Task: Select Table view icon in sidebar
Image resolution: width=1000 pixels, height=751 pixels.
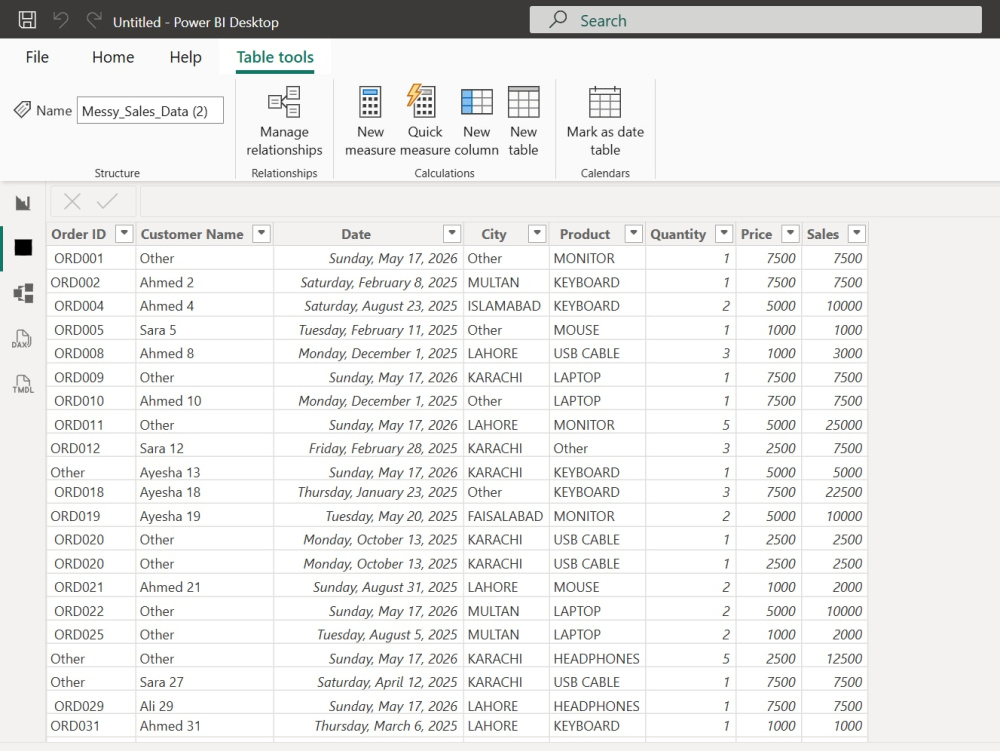Action: click(23, 247)
